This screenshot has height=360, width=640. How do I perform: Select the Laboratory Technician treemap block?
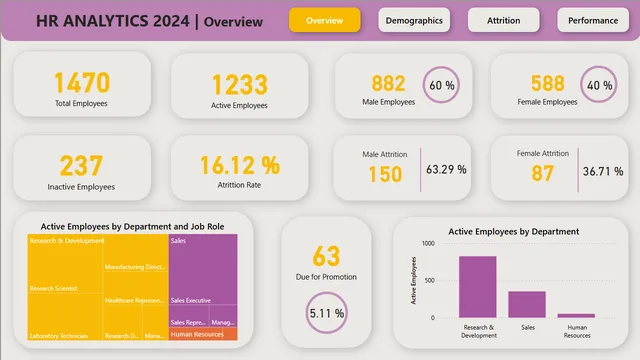coord(65,317)
